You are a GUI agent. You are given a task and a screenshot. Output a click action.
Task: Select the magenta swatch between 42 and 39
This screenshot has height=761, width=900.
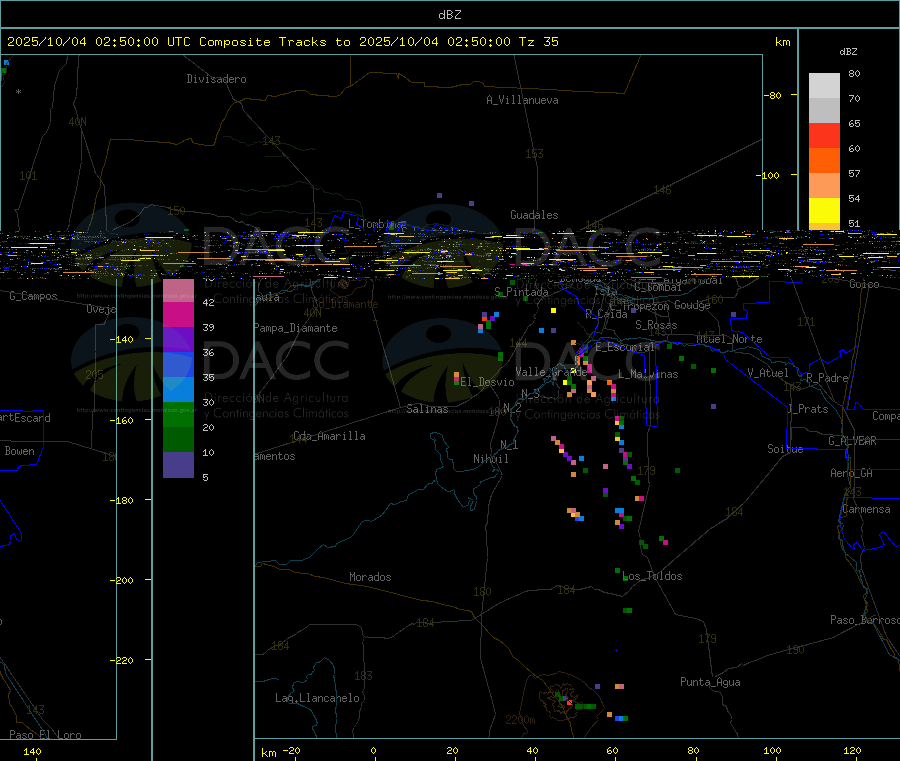pyautogui.click(x=179, y=315)
